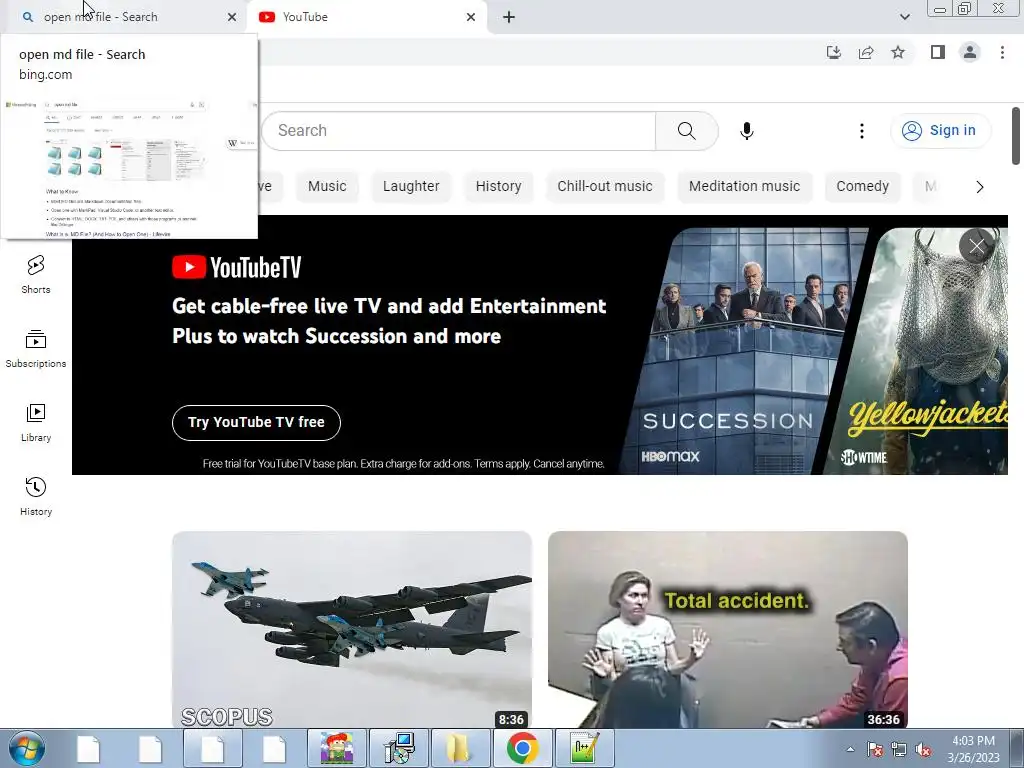Viewport: 1024px width, 768px height.
Task: Open Subscriptions in the sidebar
Action: (35, 349)
